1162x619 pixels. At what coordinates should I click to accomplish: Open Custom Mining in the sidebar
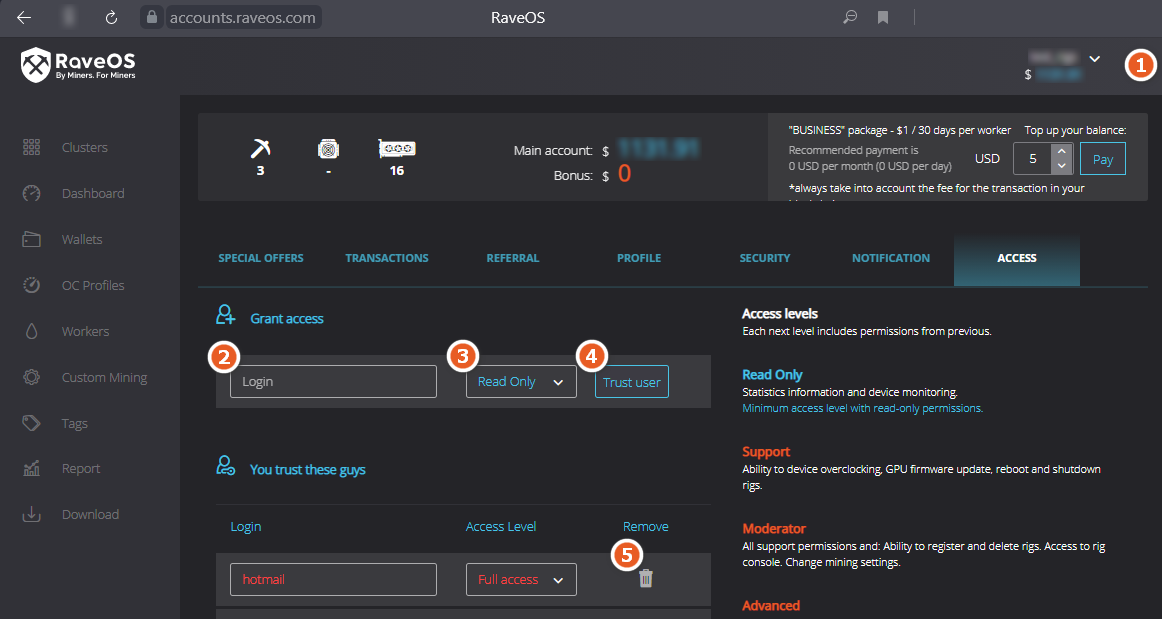(104, 377)
